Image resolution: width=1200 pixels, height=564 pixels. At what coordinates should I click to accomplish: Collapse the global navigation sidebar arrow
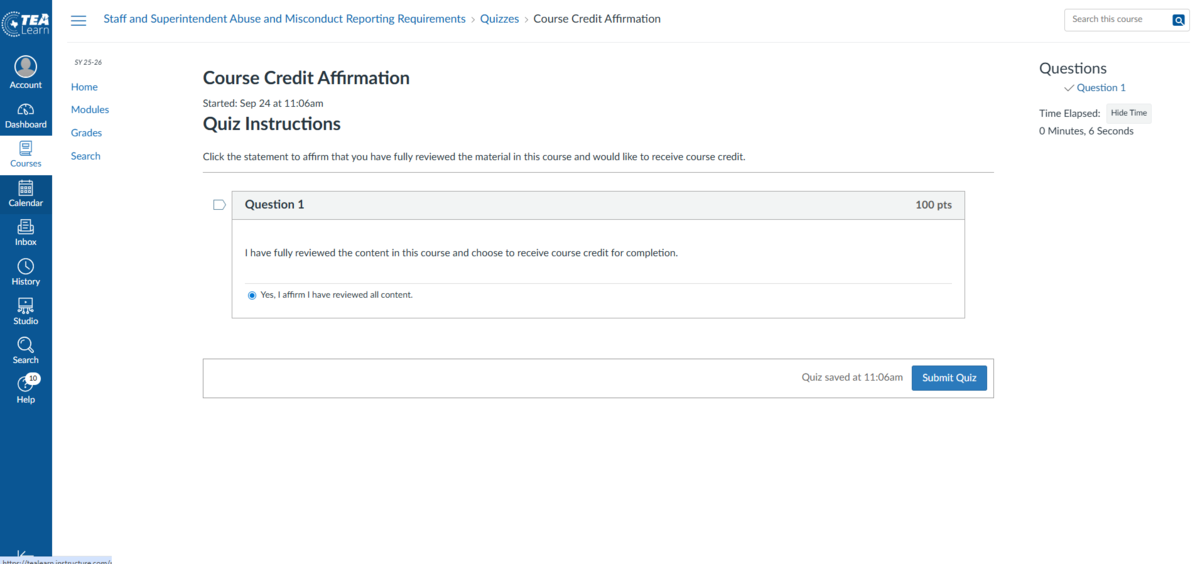tap(25, 555)
